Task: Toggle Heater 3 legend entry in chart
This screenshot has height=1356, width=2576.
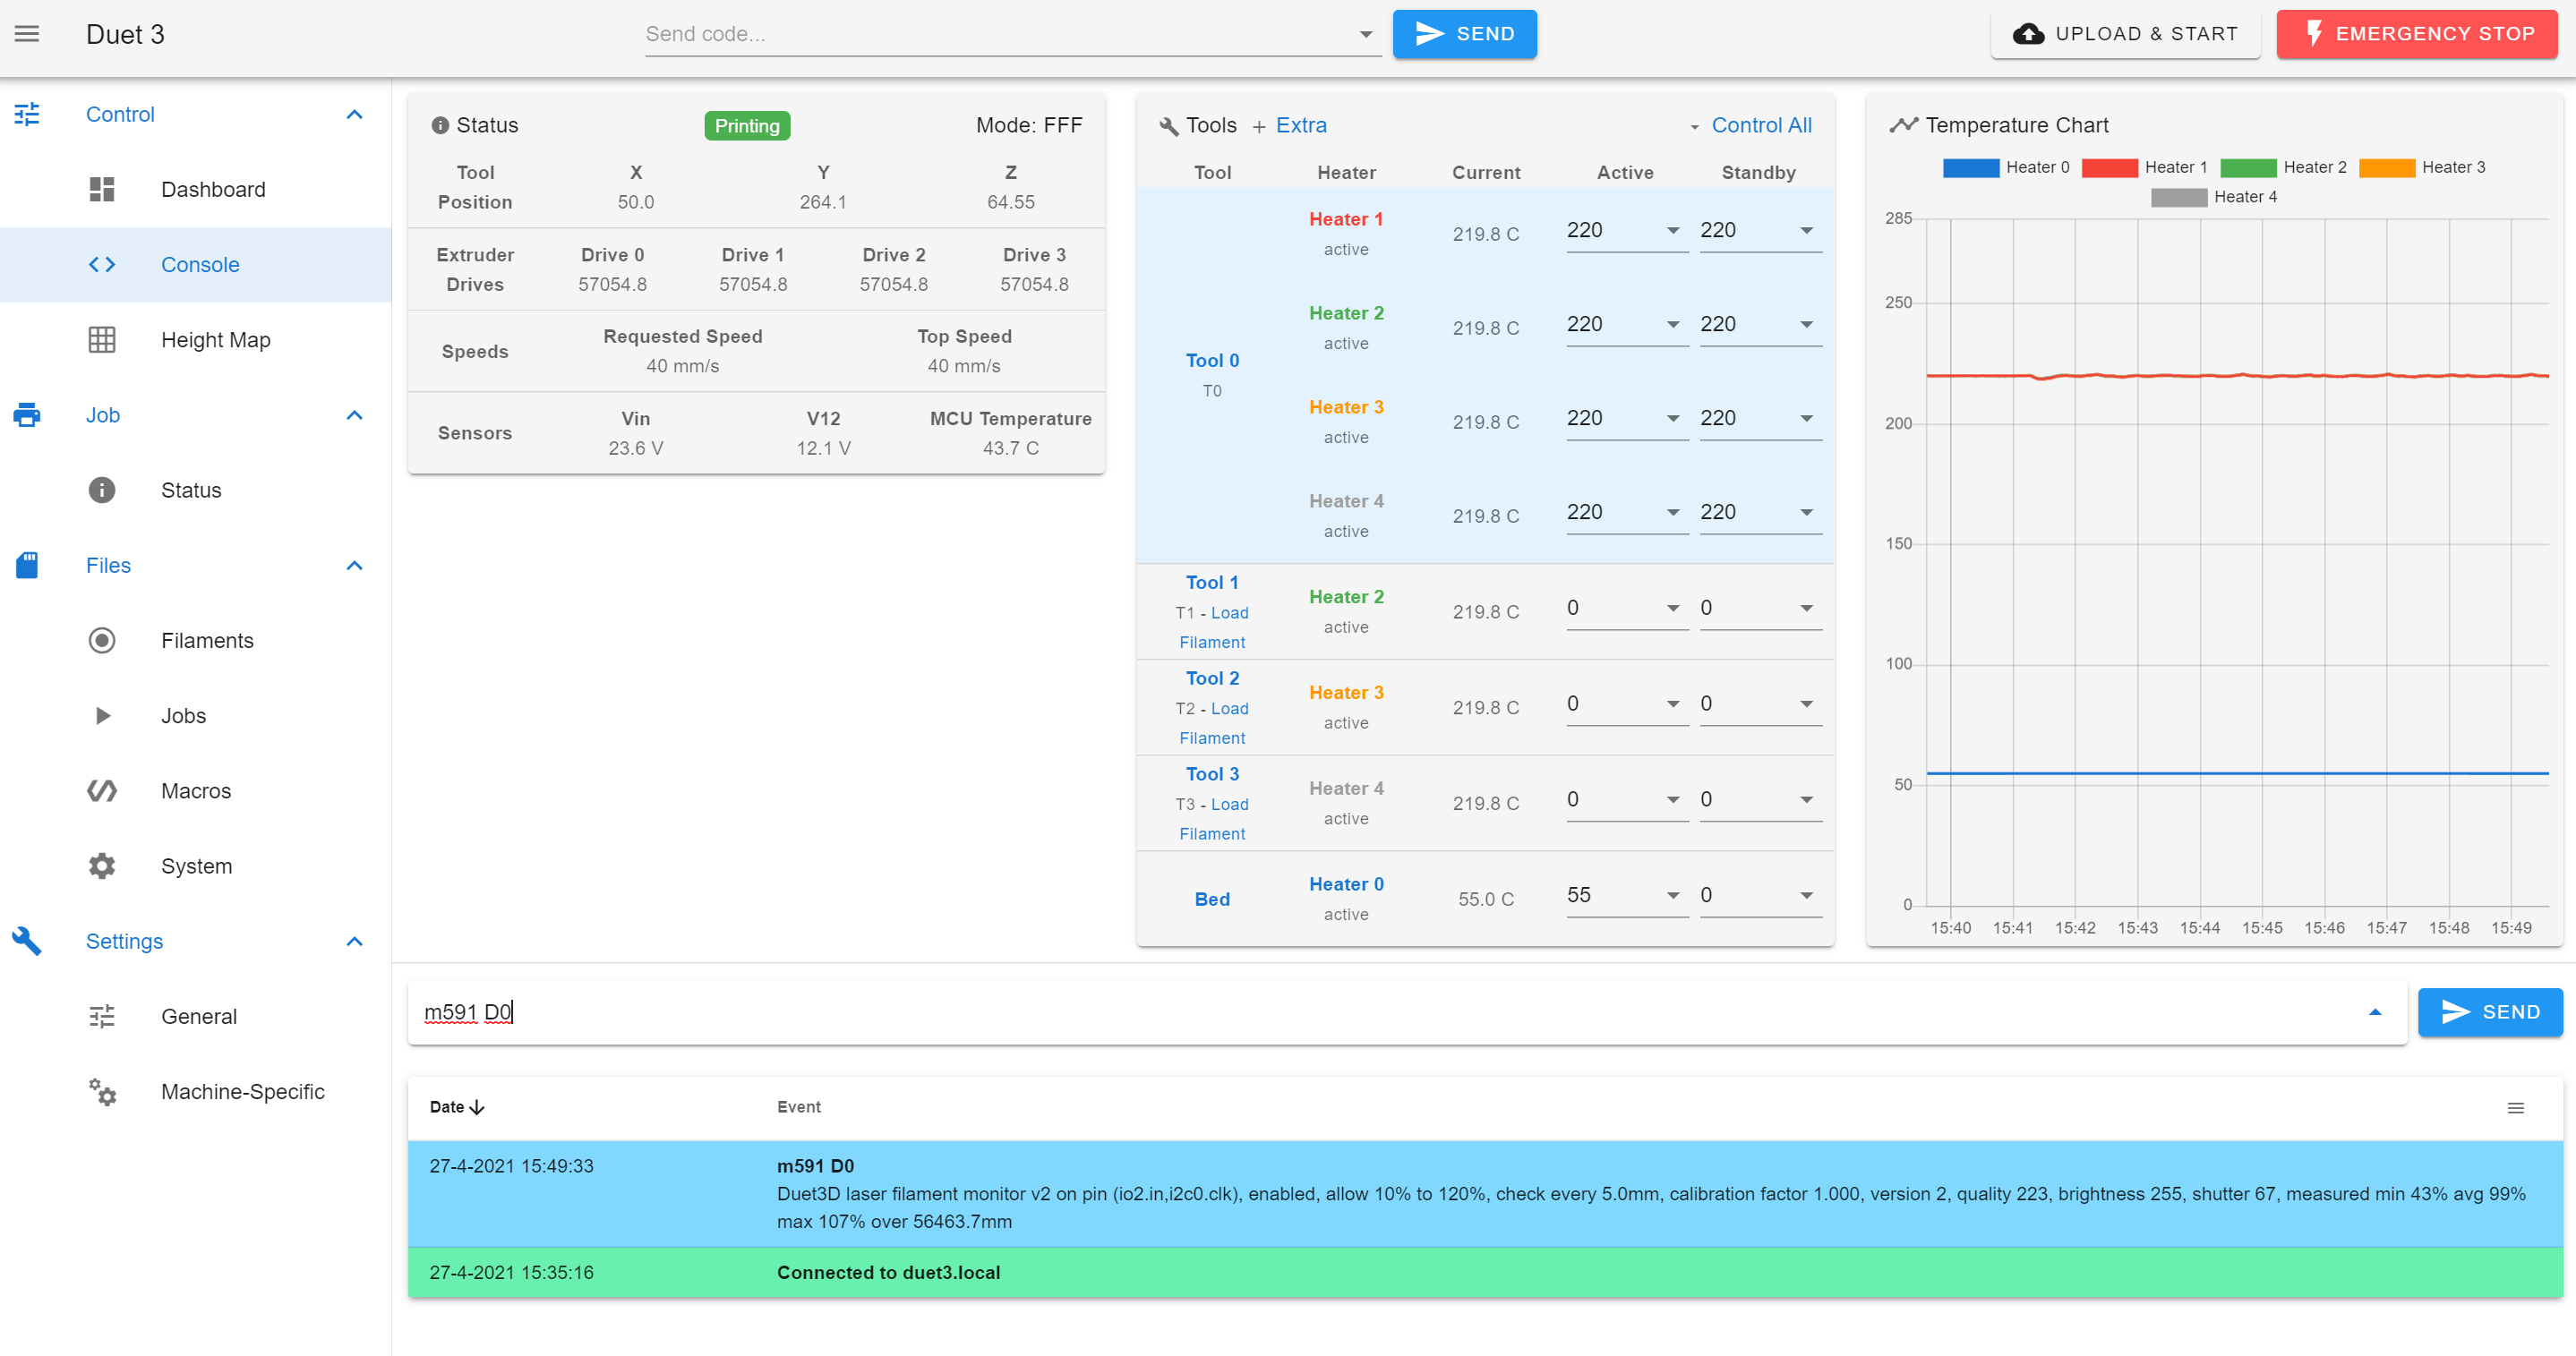Action: (x=2422, y=167)
